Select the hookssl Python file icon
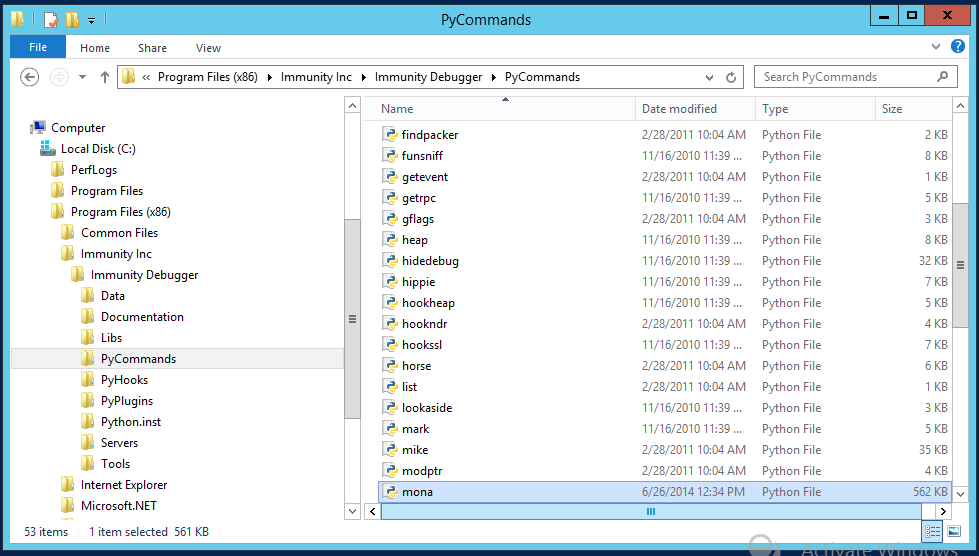This screenshot has width=979, height=556. coord(390,345)
